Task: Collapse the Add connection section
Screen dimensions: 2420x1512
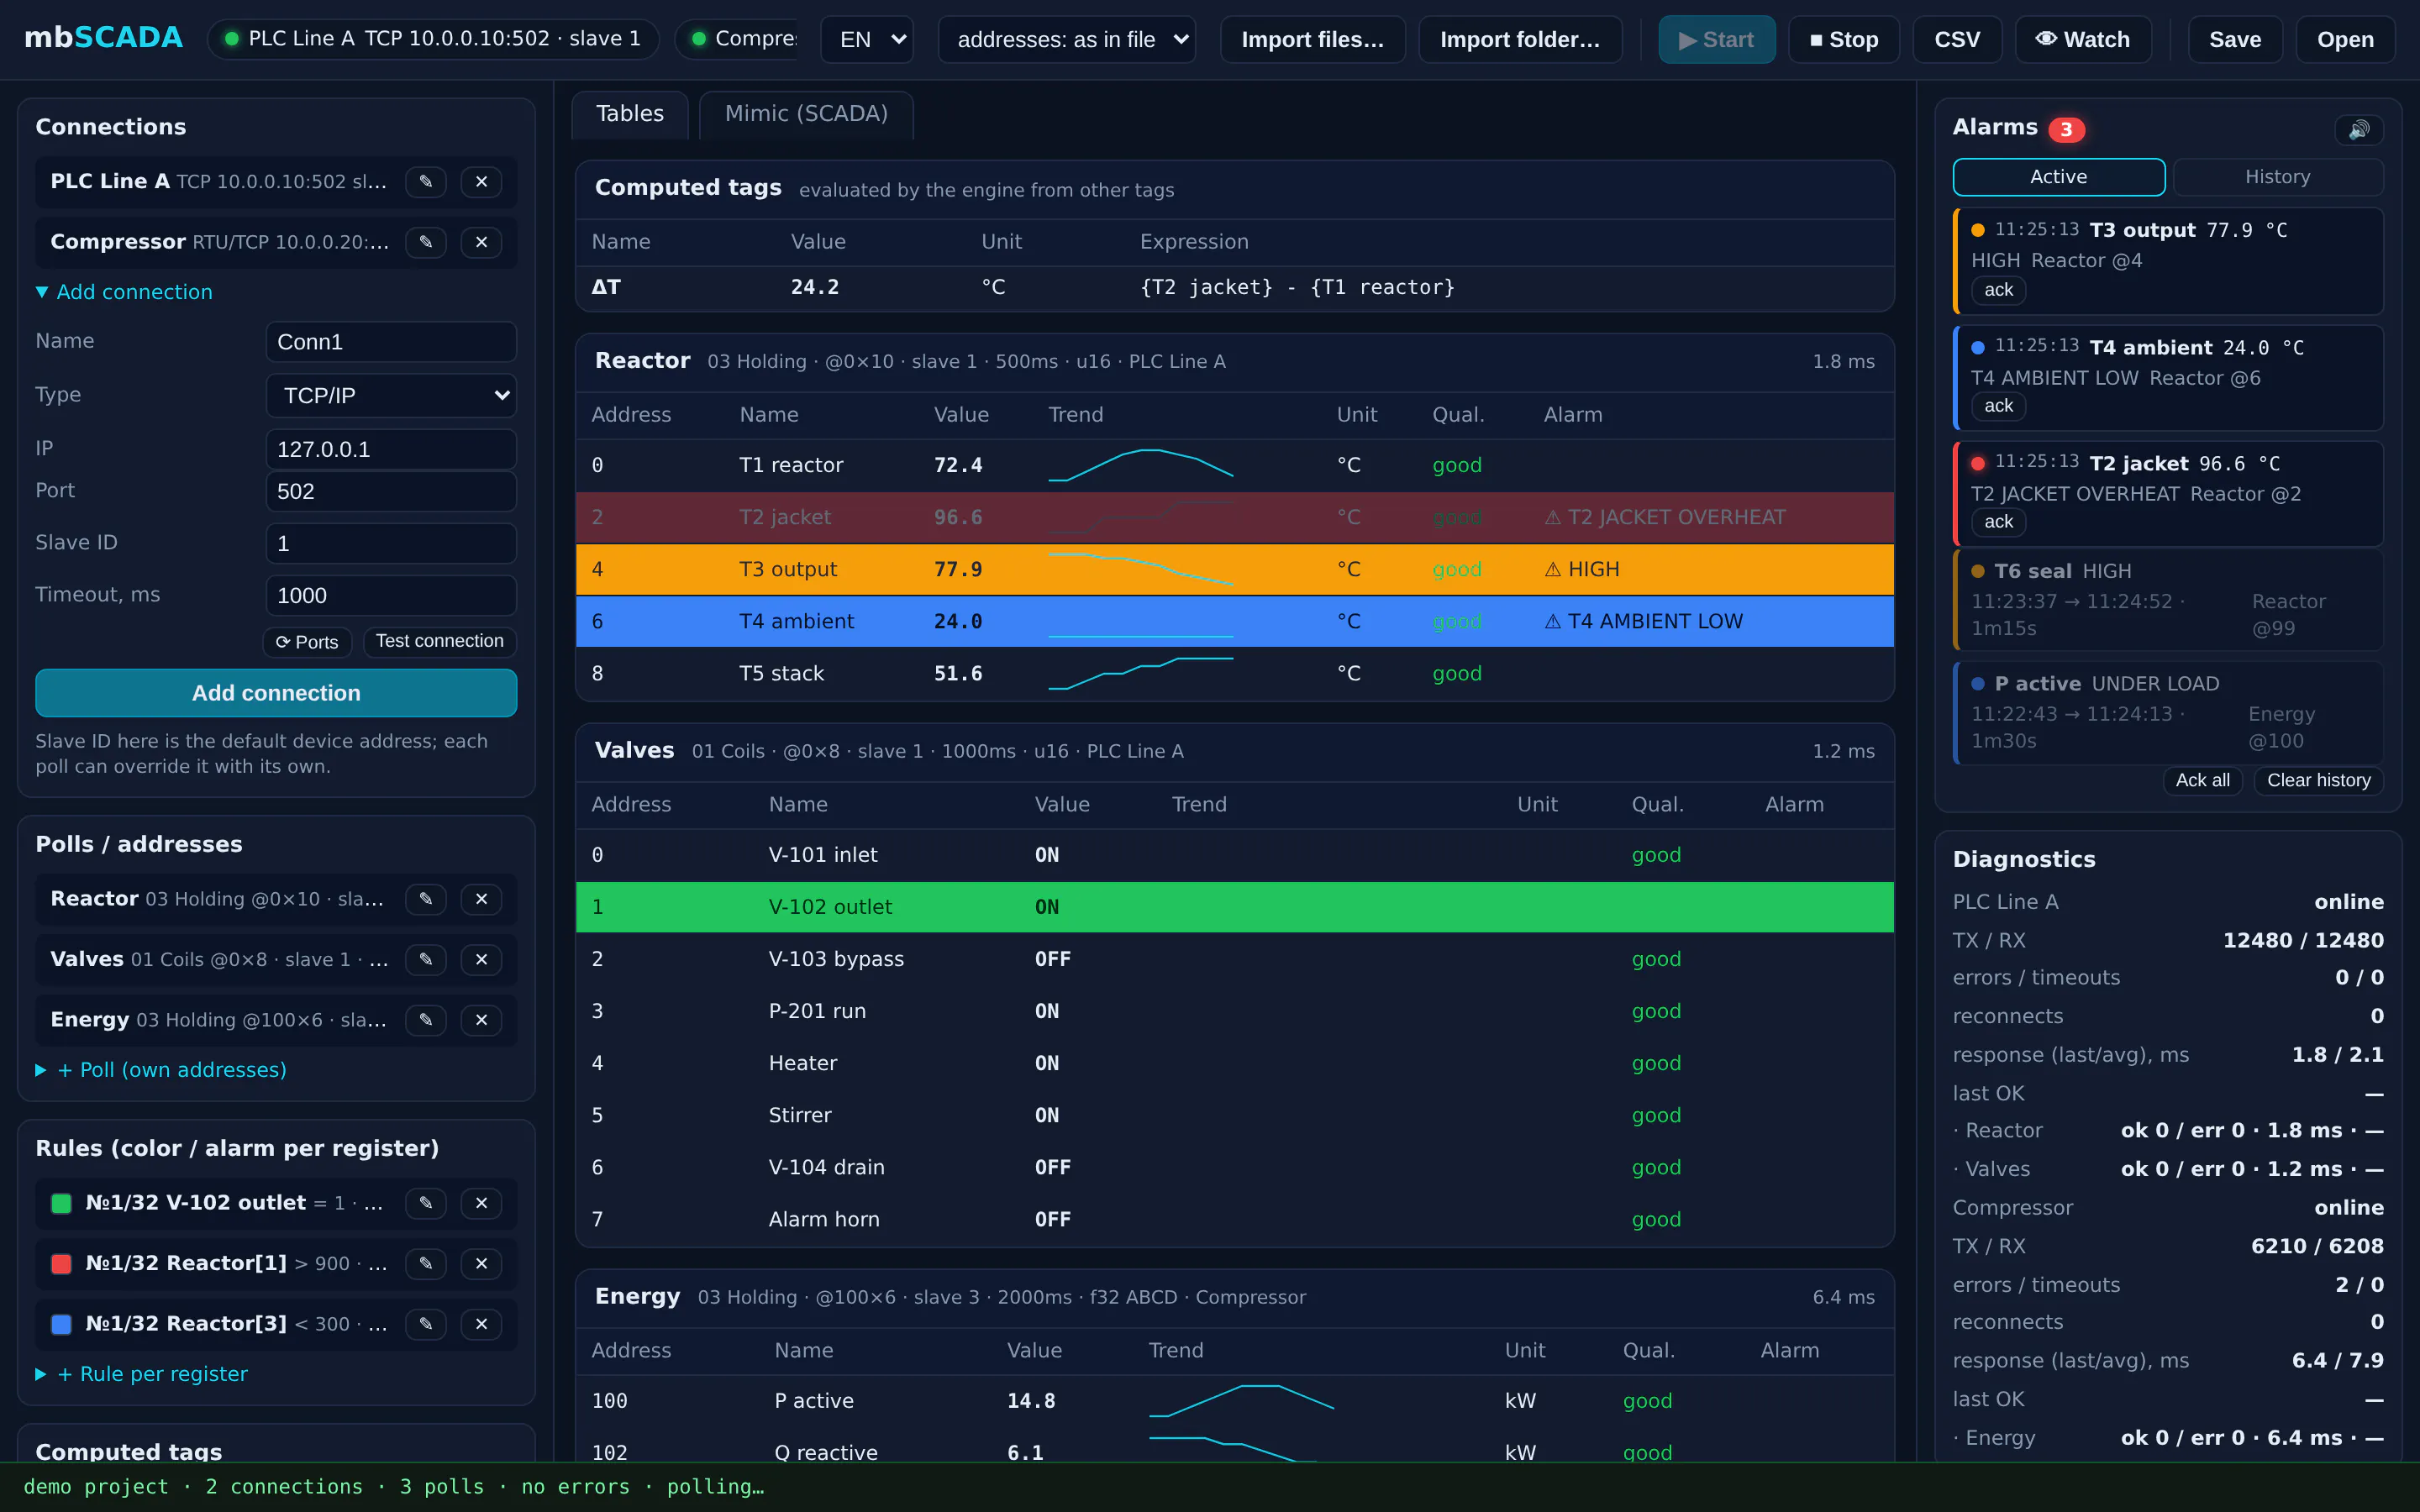Action: pos(124,292)
